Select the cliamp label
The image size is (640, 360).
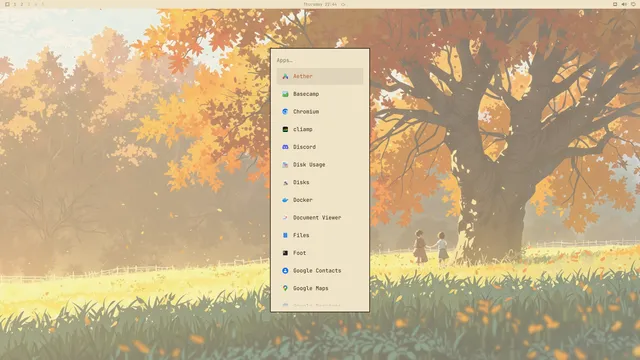click(x=302, y=129)
